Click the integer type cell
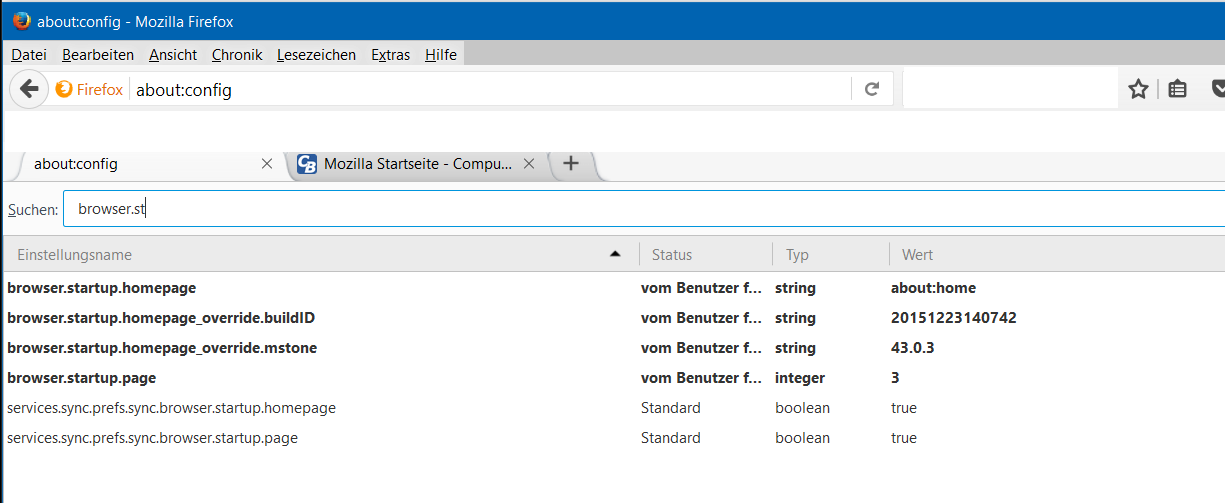1225x503 pixels. (x=800, y=378)
